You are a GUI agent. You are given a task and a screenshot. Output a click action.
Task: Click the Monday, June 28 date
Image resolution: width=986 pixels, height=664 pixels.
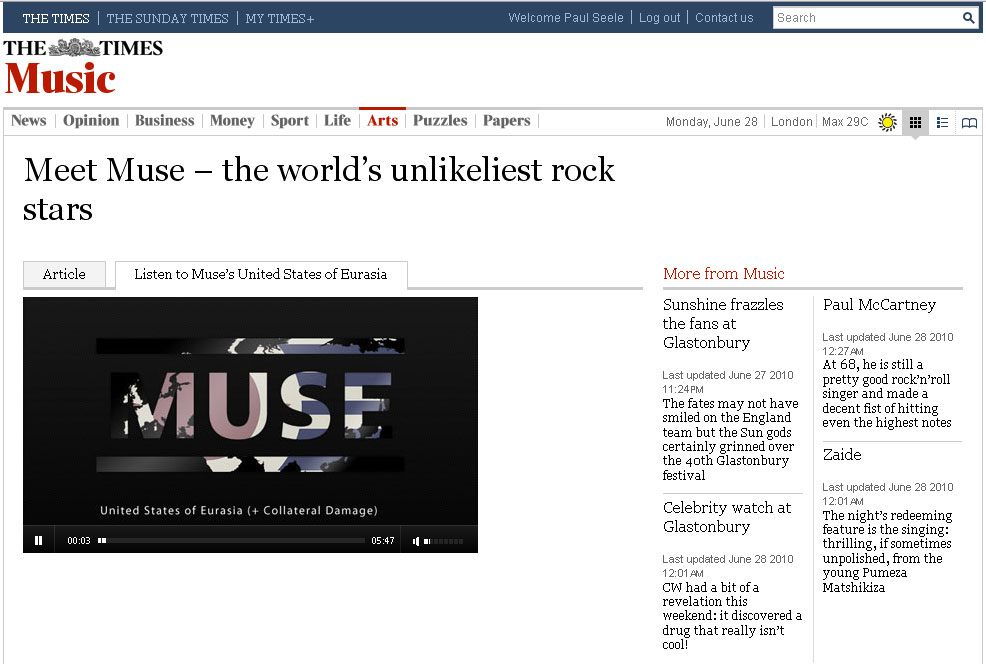coord(712,121)
